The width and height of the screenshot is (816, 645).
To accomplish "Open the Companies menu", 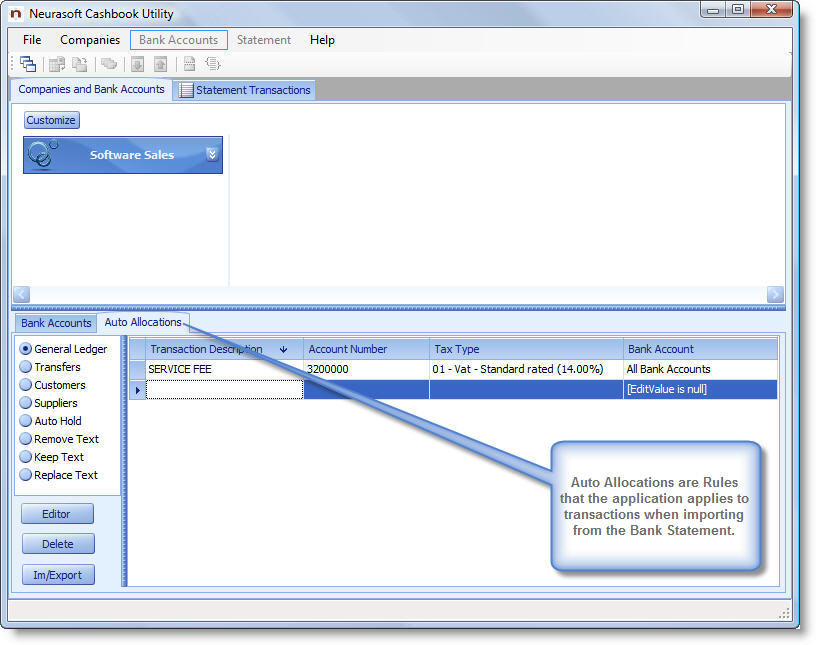I will (90, 40).
